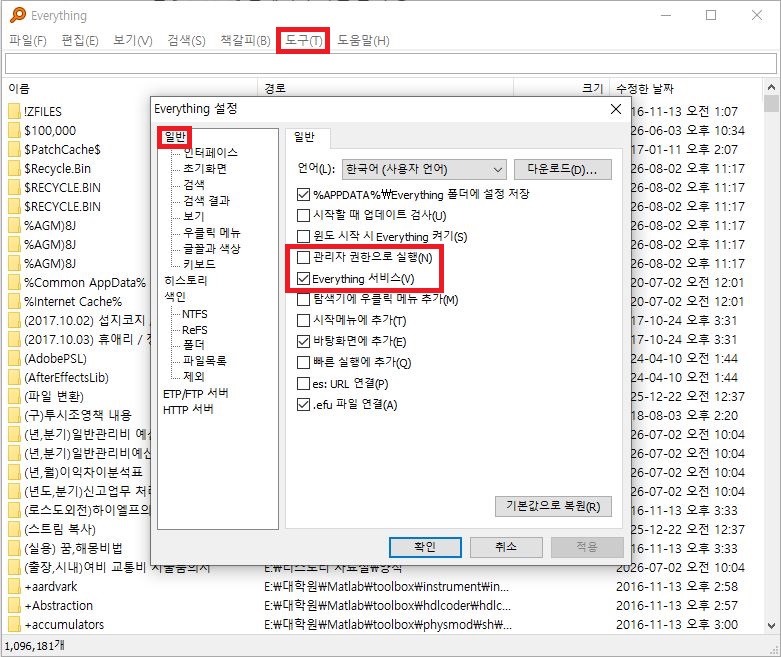Select 파일목록 in settings tree

[205, 360]
